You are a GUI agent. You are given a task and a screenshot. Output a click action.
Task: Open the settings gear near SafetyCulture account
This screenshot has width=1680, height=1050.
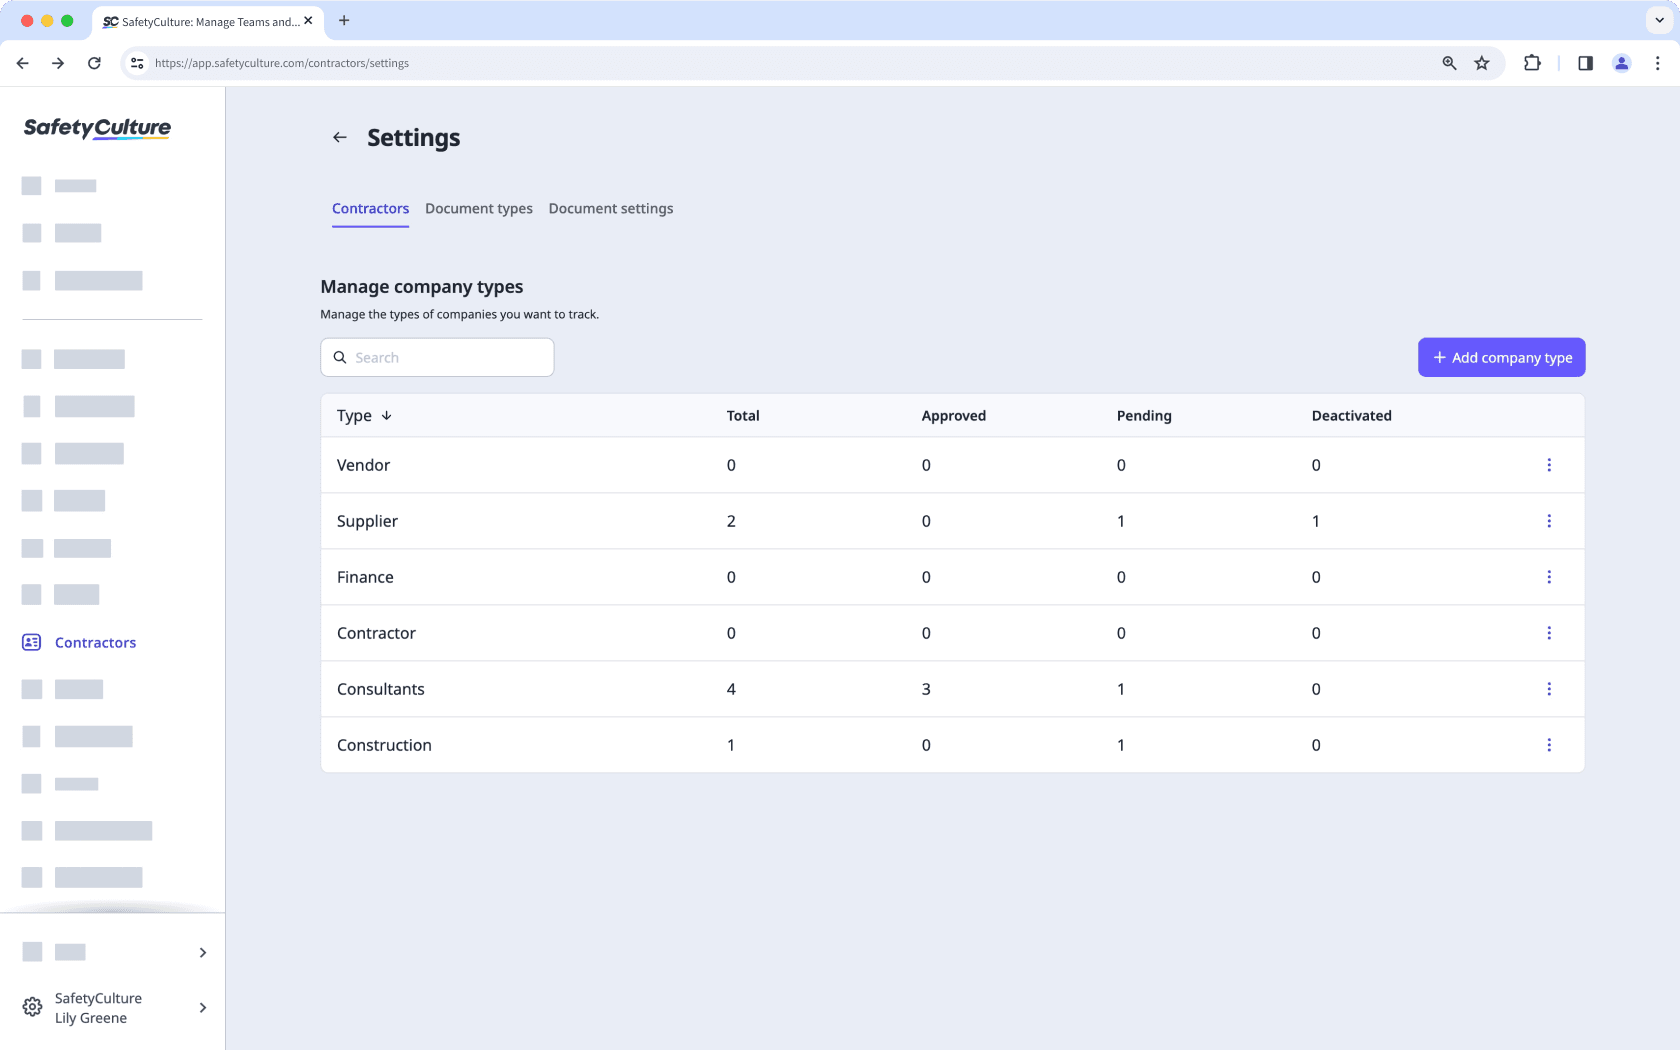(x=31, y=1007)
